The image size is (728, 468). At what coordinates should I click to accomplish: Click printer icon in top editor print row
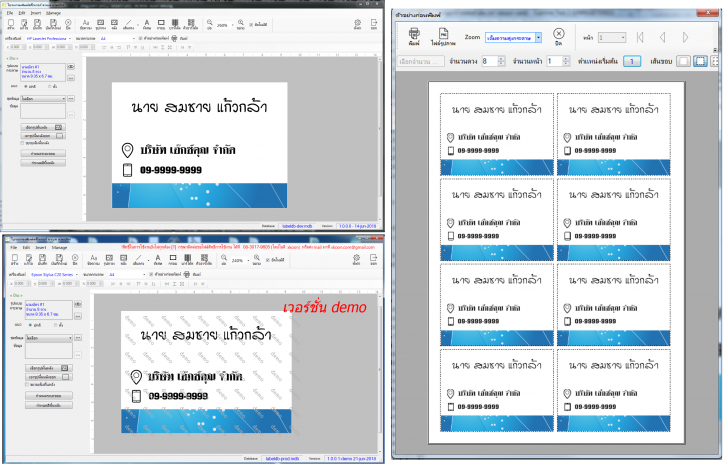pyautogui.click(x=174, y=39)
